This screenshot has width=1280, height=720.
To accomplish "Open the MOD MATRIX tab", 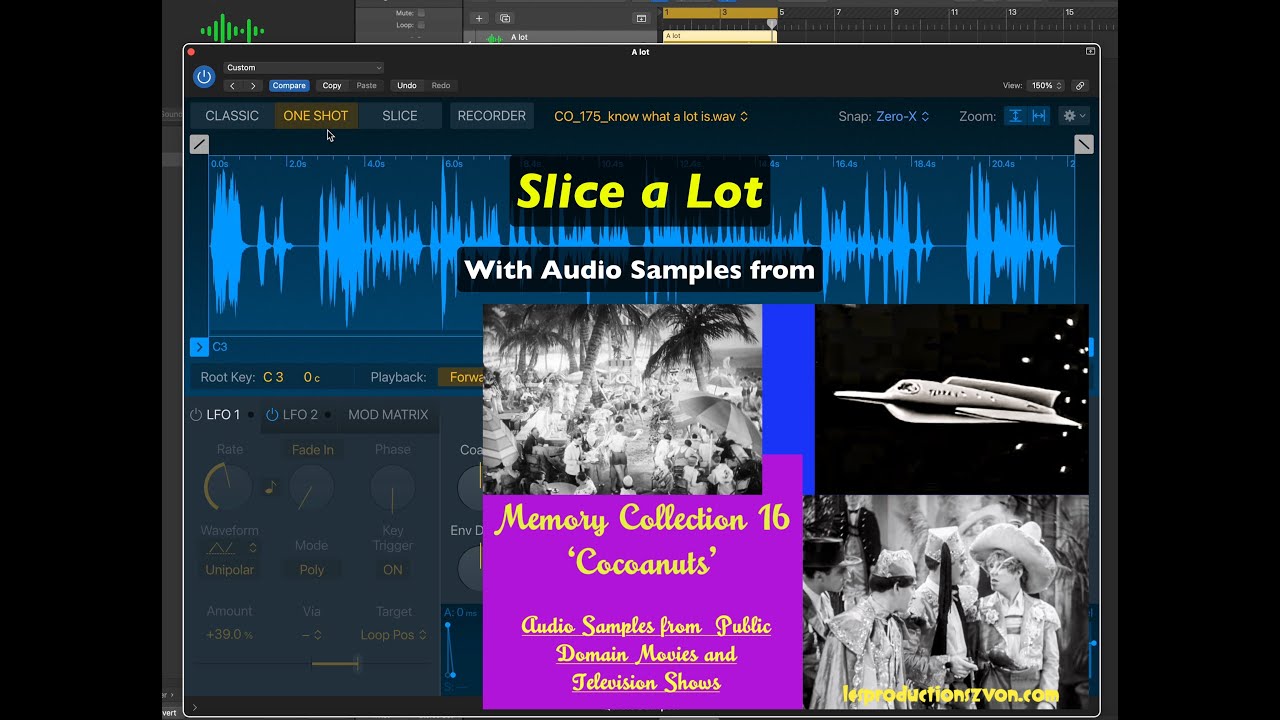I will click(x=388, y=415).
